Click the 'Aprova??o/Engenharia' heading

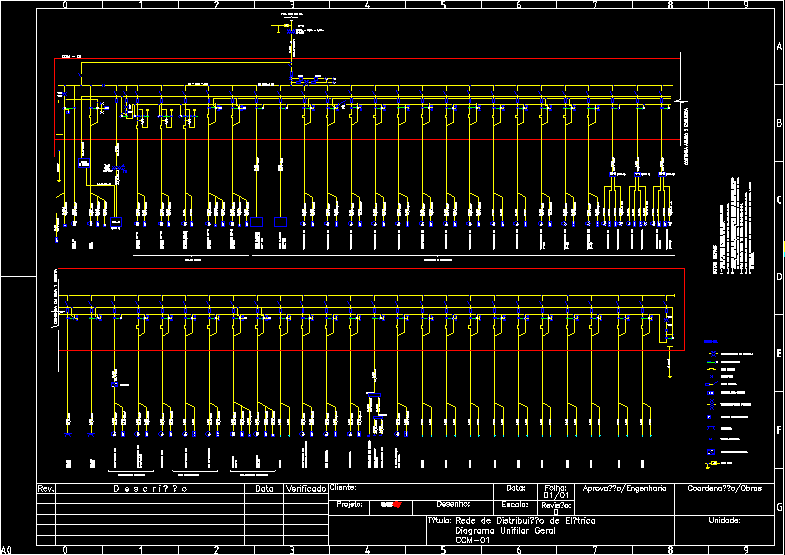pyautogui.click(x=624, y=488)
